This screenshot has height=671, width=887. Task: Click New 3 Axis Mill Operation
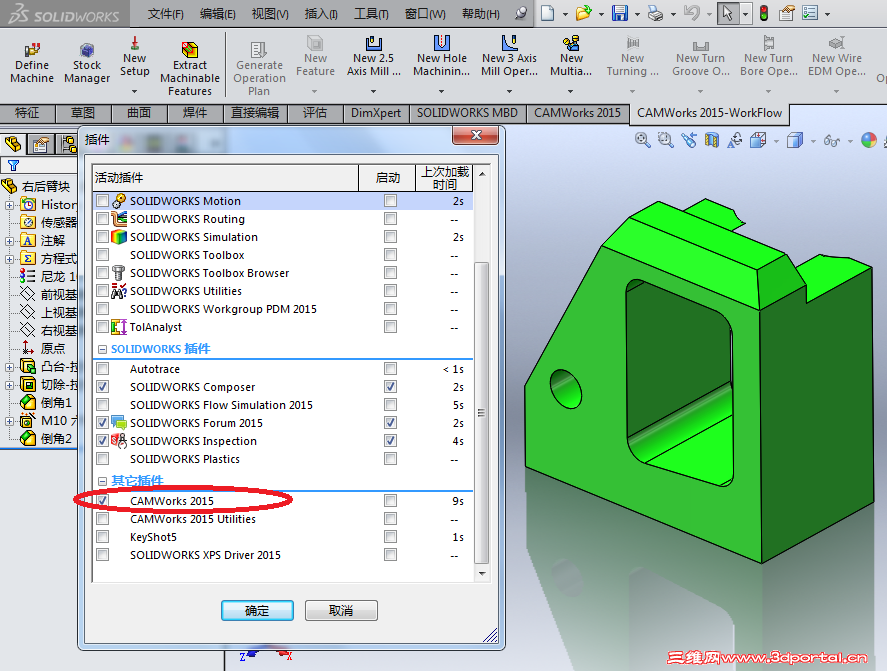point(509,57)
